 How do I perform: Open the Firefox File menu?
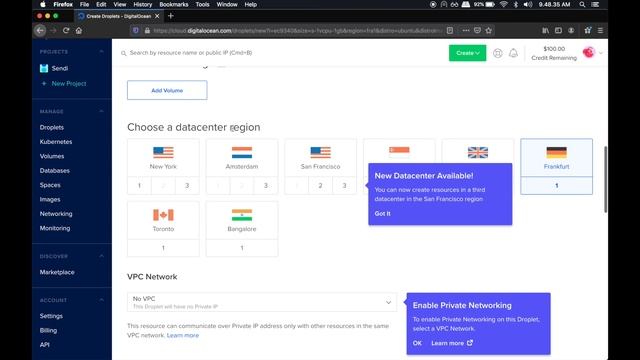tap(84, 4)
